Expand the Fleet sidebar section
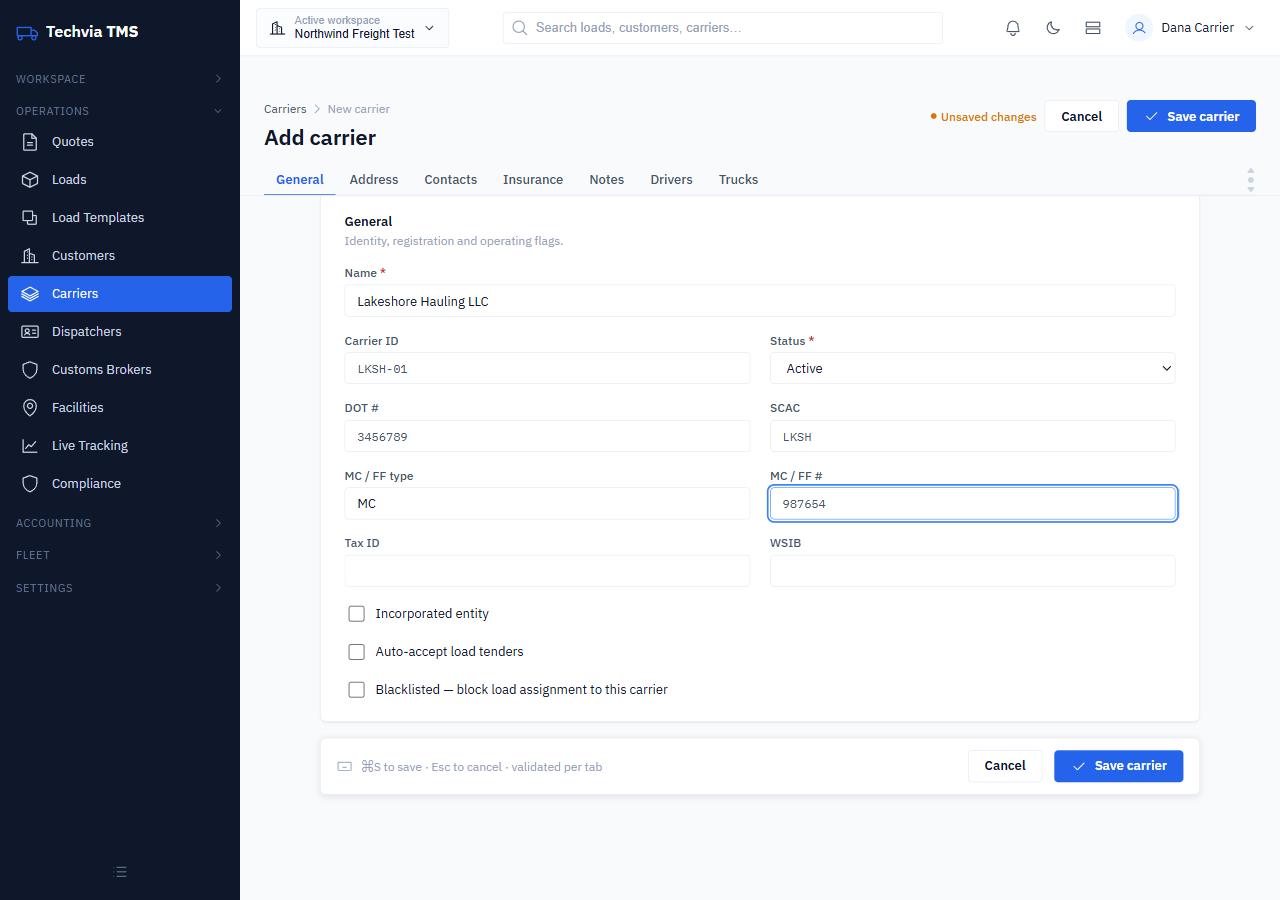Image resolution: width=1280 pixels, height=900 pixels. [120, 555]
